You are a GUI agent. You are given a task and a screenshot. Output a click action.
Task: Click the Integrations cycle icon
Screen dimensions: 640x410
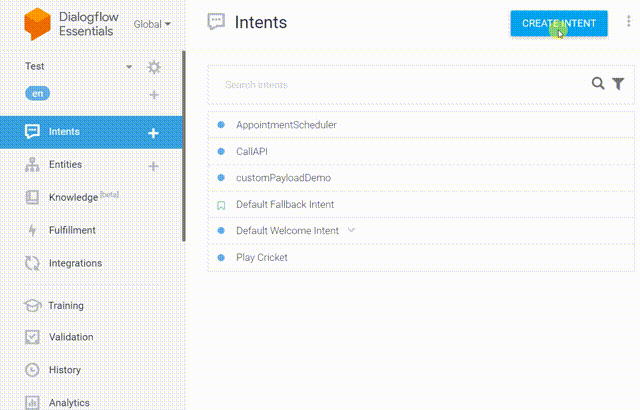[32, 263]
